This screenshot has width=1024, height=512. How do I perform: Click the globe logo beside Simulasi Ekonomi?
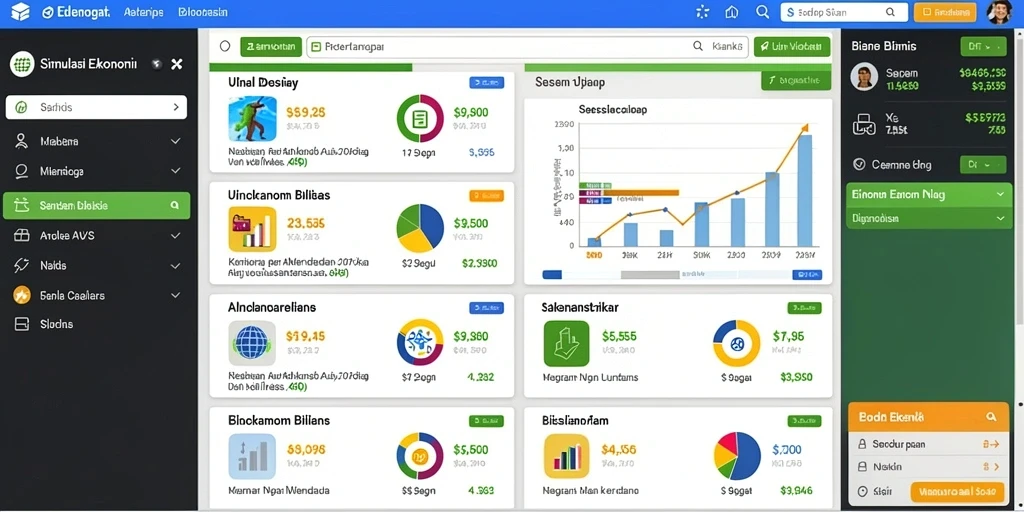[x=22, y=64]
